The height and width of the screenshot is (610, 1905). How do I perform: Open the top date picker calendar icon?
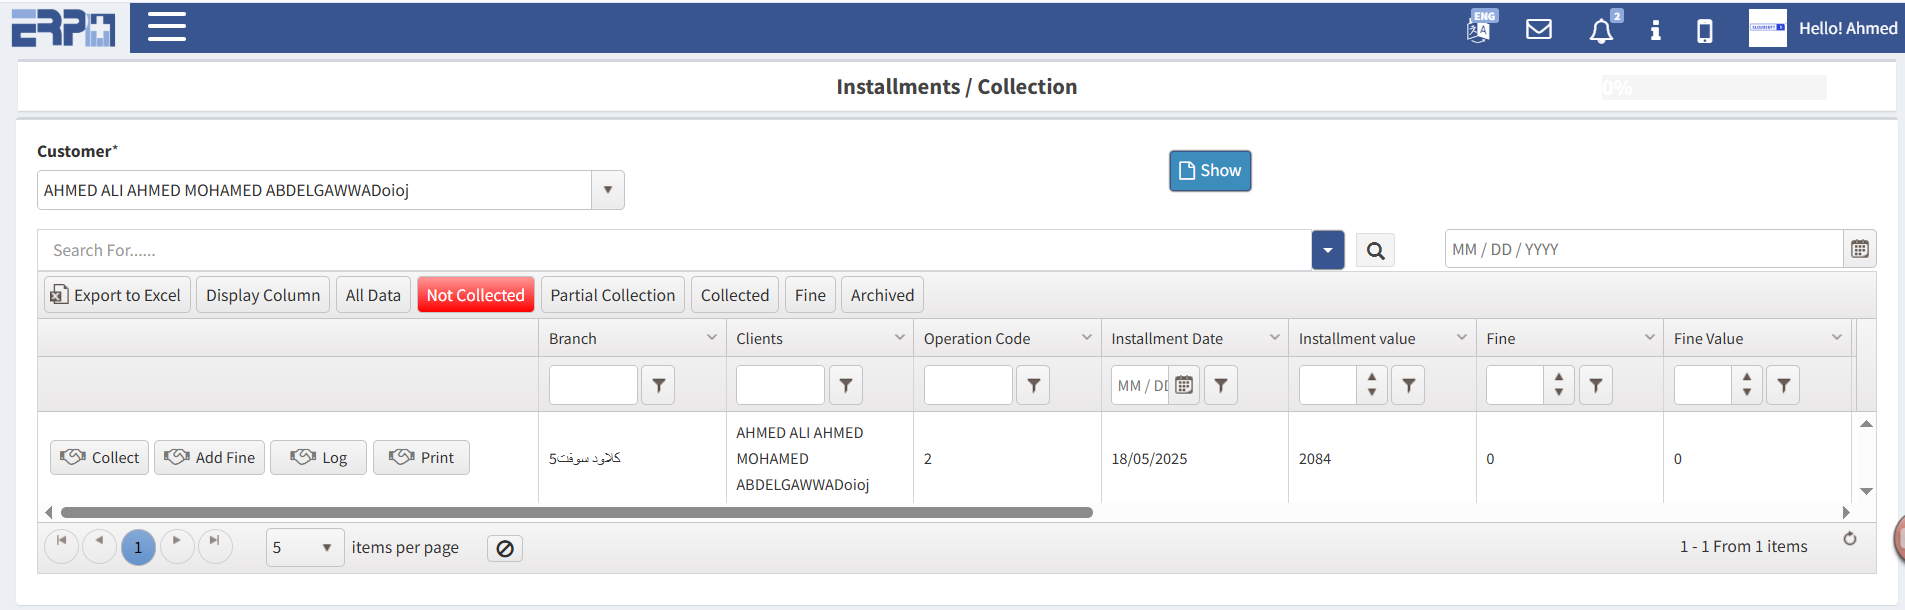tap(1859, 249)
